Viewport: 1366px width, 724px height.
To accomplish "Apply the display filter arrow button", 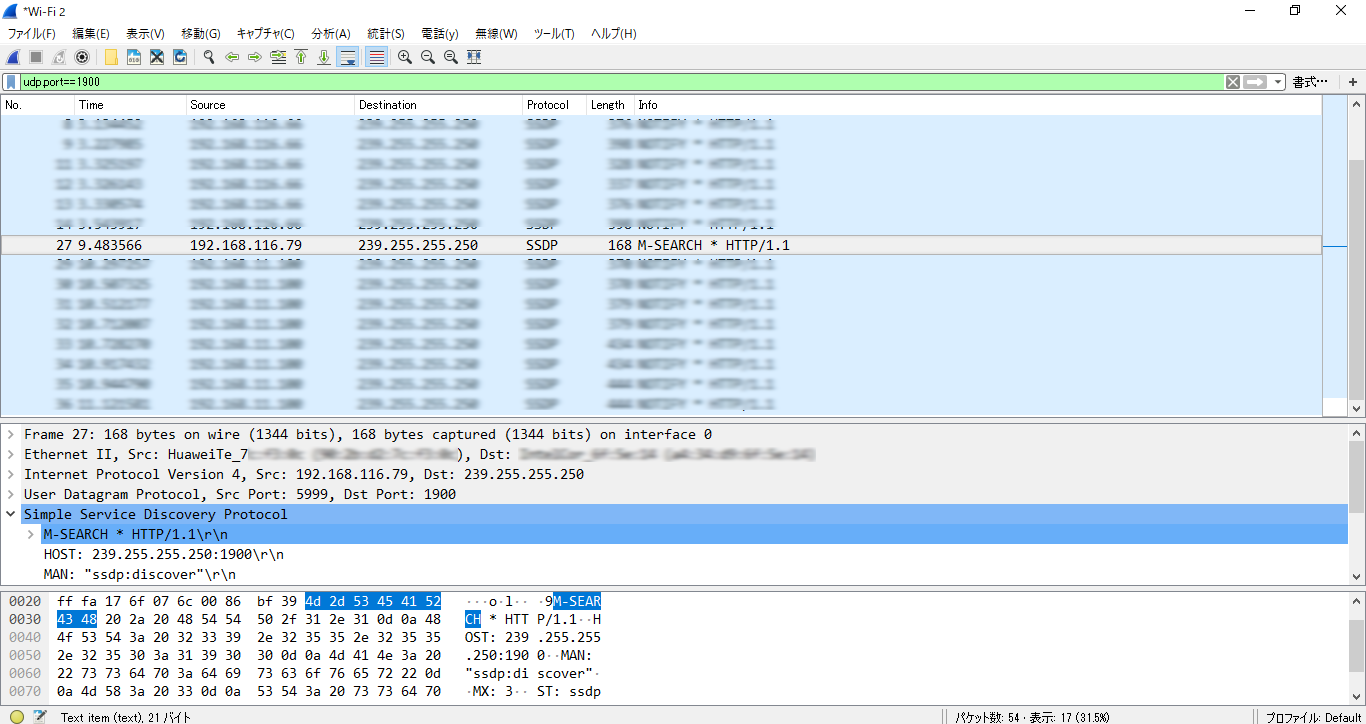I will tap(1255, 82).
